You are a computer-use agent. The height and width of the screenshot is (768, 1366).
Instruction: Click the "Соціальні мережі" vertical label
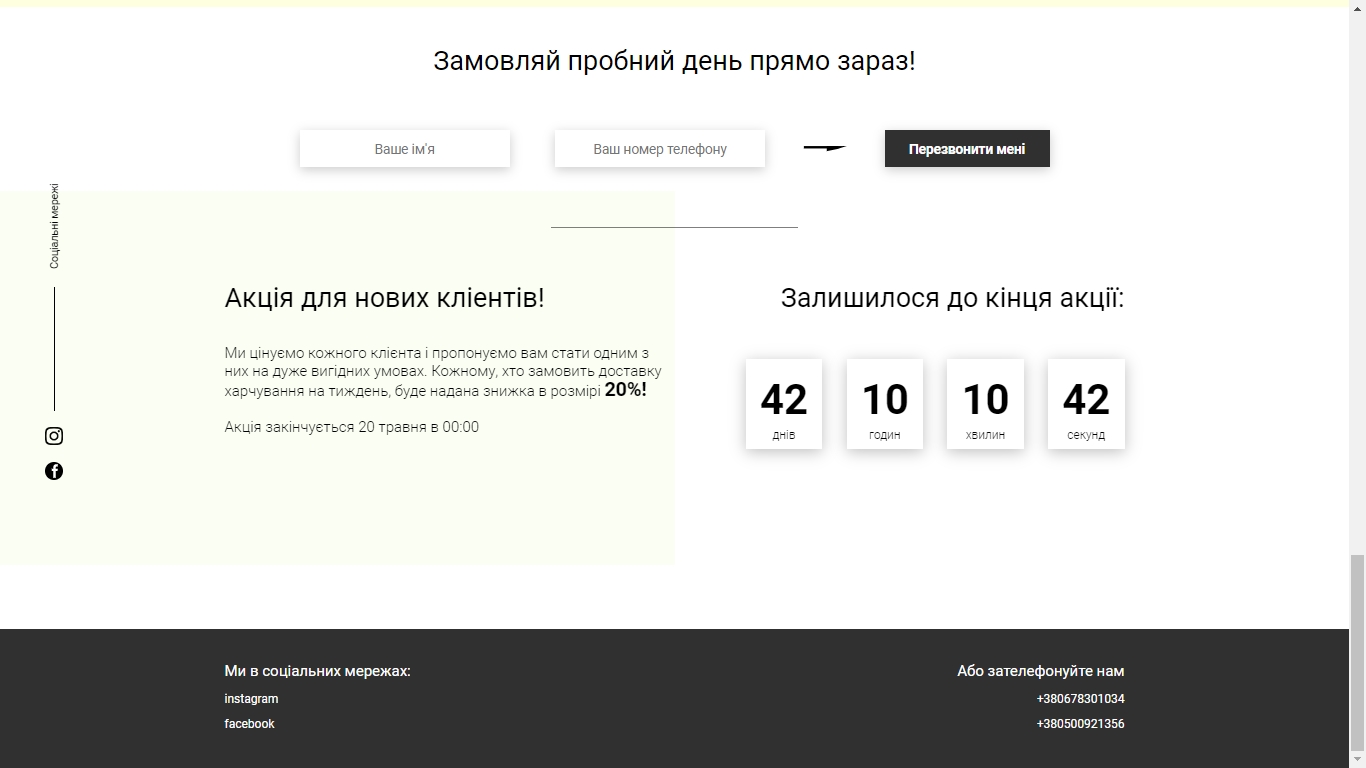(x=55, y=226)
